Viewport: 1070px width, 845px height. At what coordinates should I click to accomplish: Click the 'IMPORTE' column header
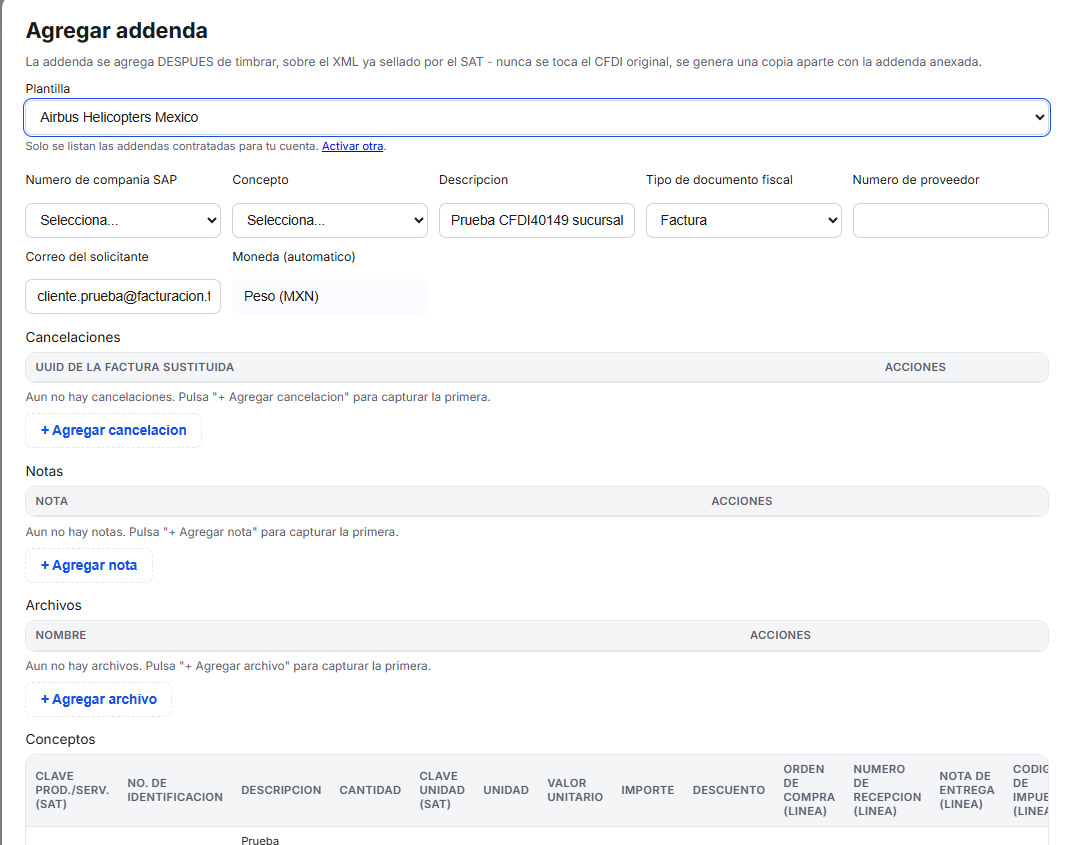click(x=648, y=790)
